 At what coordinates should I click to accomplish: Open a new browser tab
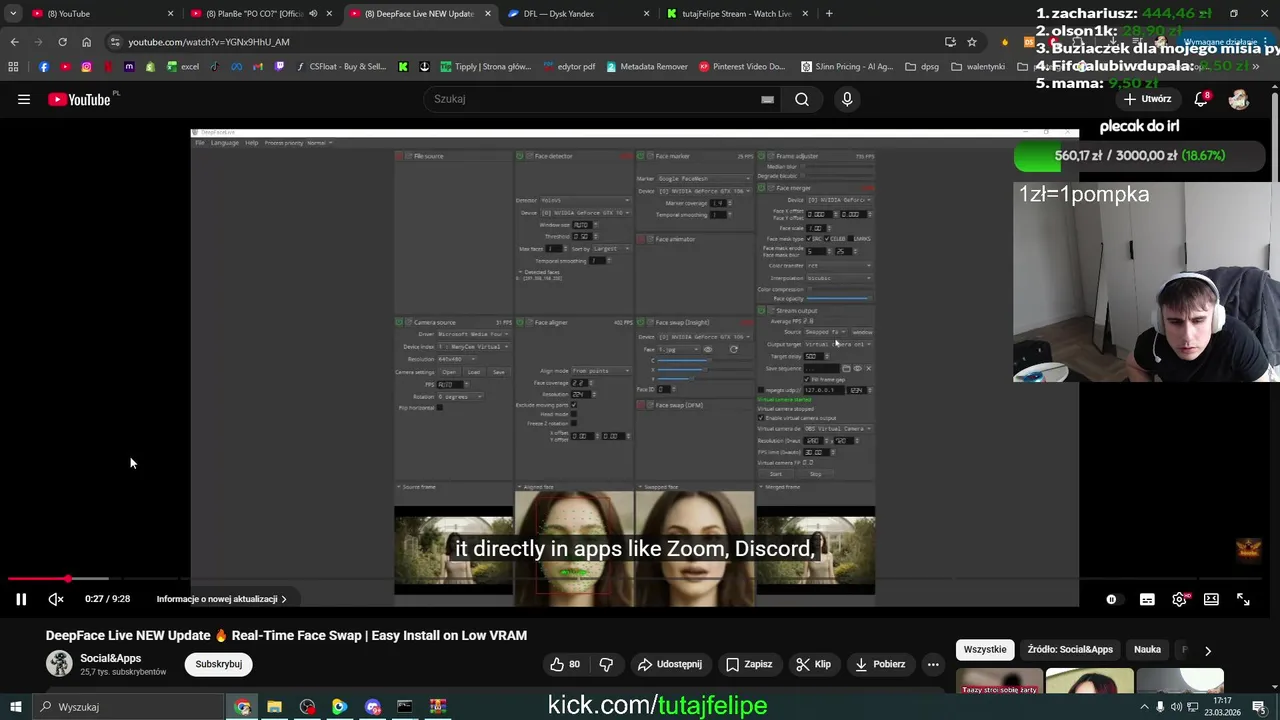[x=829, y=14]
